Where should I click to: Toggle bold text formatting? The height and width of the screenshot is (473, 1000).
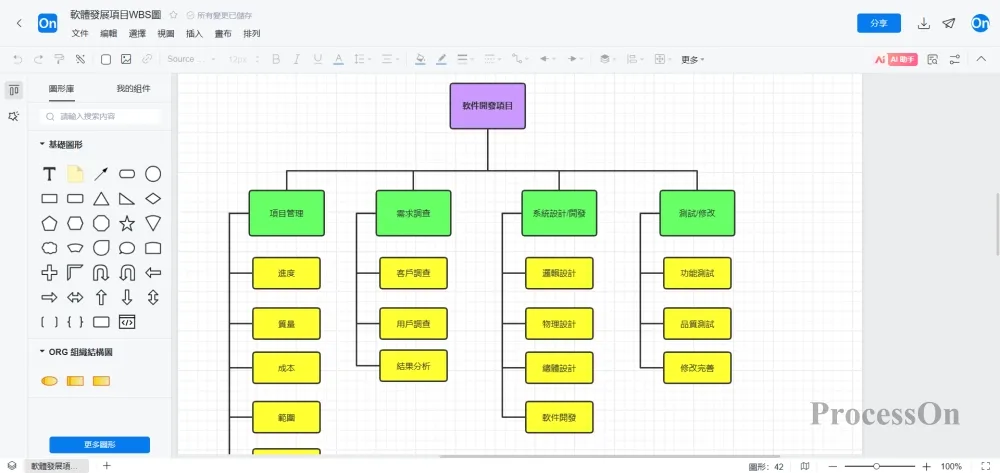pyautogui.click(x=276, y=59)
